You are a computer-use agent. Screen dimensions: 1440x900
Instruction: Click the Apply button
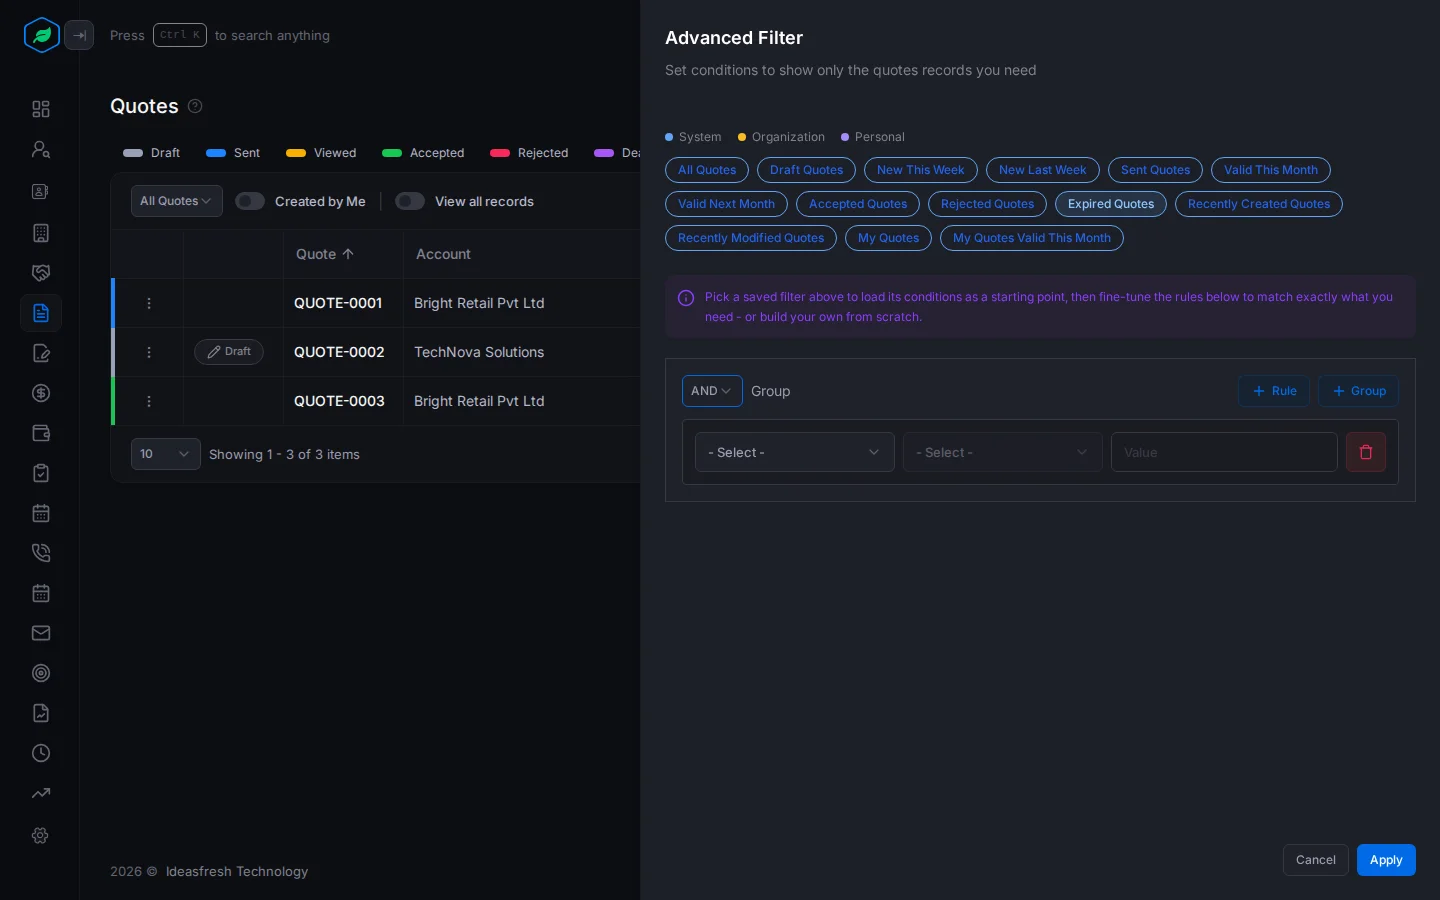point(1386,860)
